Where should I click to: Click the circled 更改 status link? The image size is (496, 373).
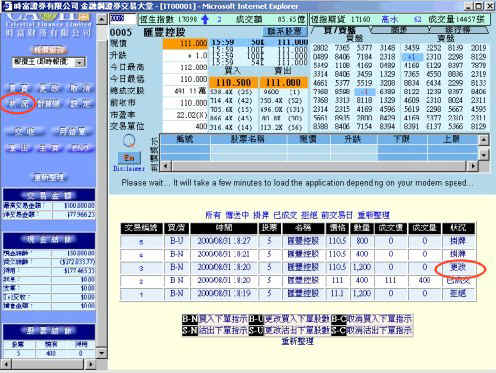click(458, 267)
